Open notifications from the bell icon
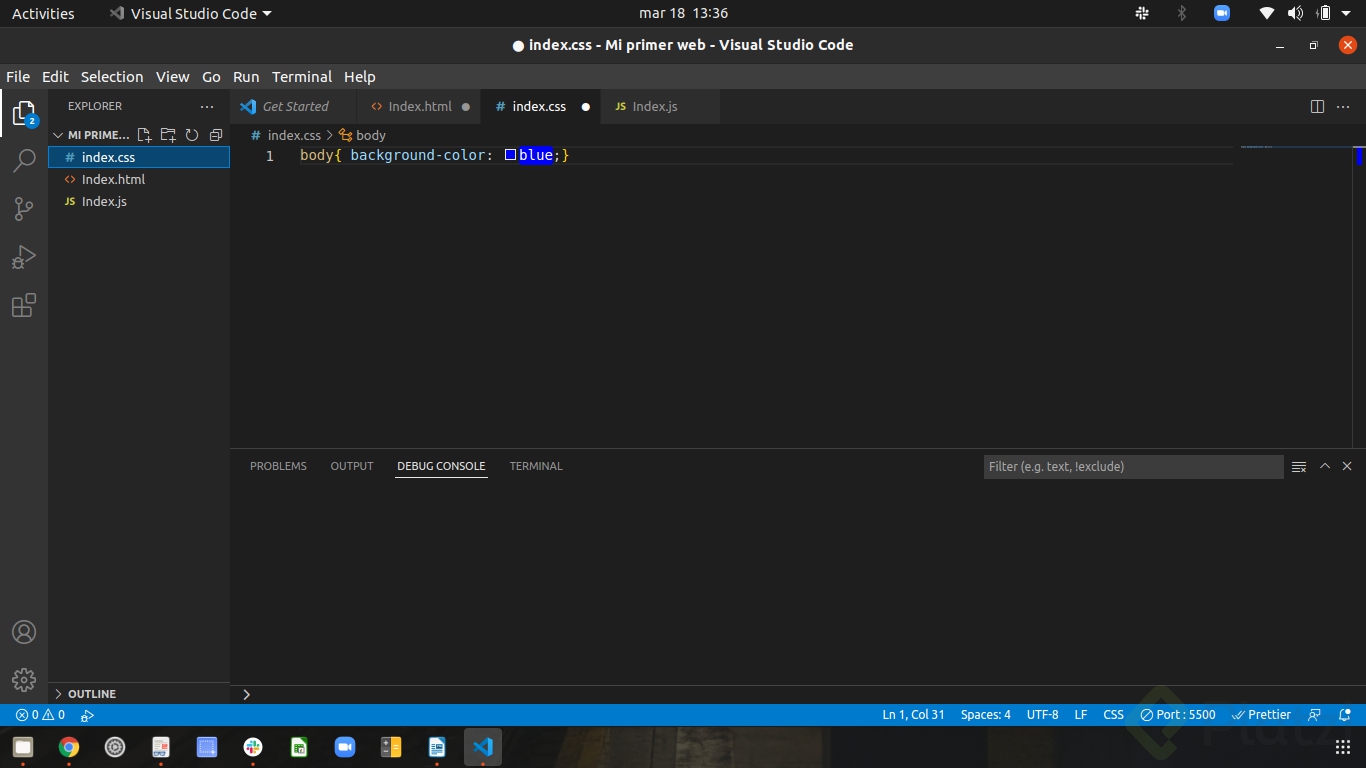Image resolution: width=1366 pixels, height=768 pixels. pyautogui.click(x=1346, y=714)
